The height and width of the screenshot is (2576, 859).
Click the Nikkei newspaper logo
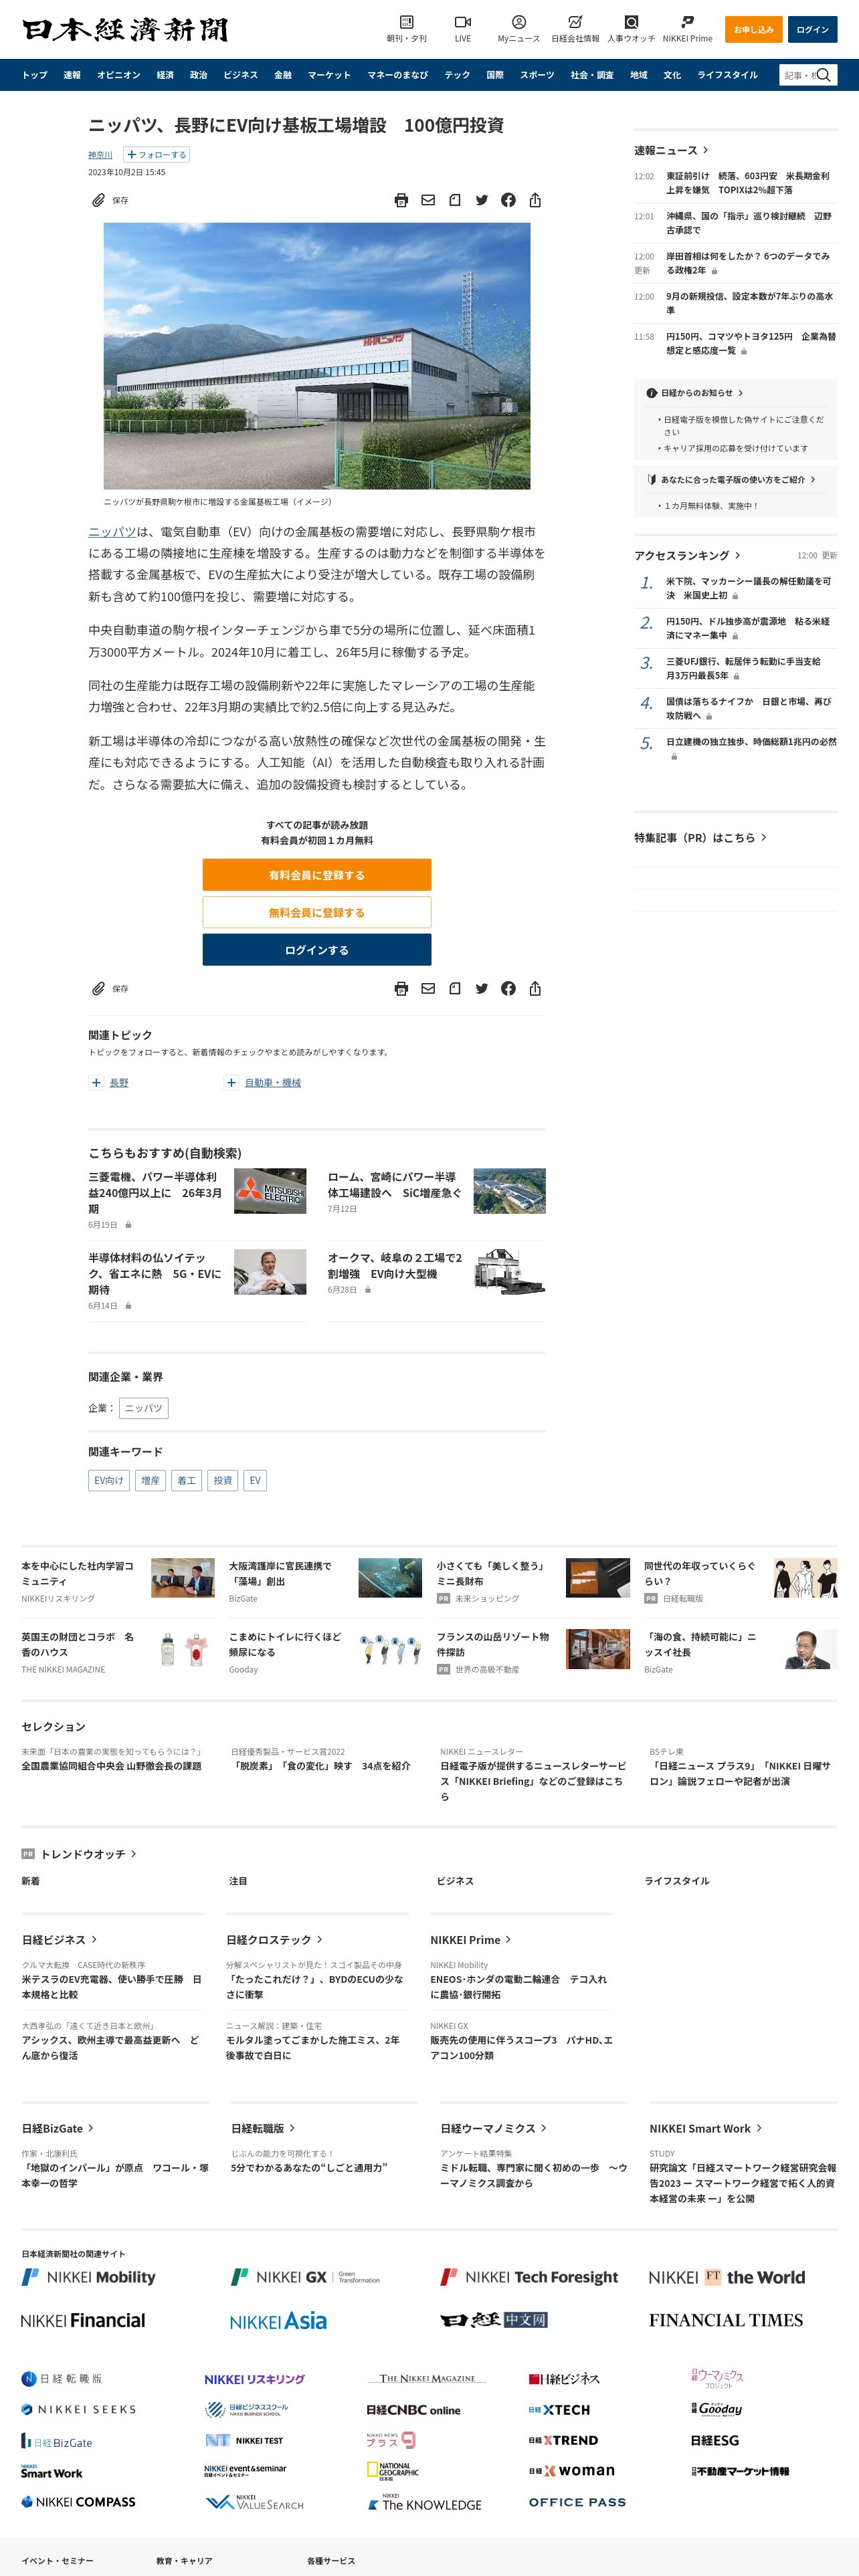point(125,30)
